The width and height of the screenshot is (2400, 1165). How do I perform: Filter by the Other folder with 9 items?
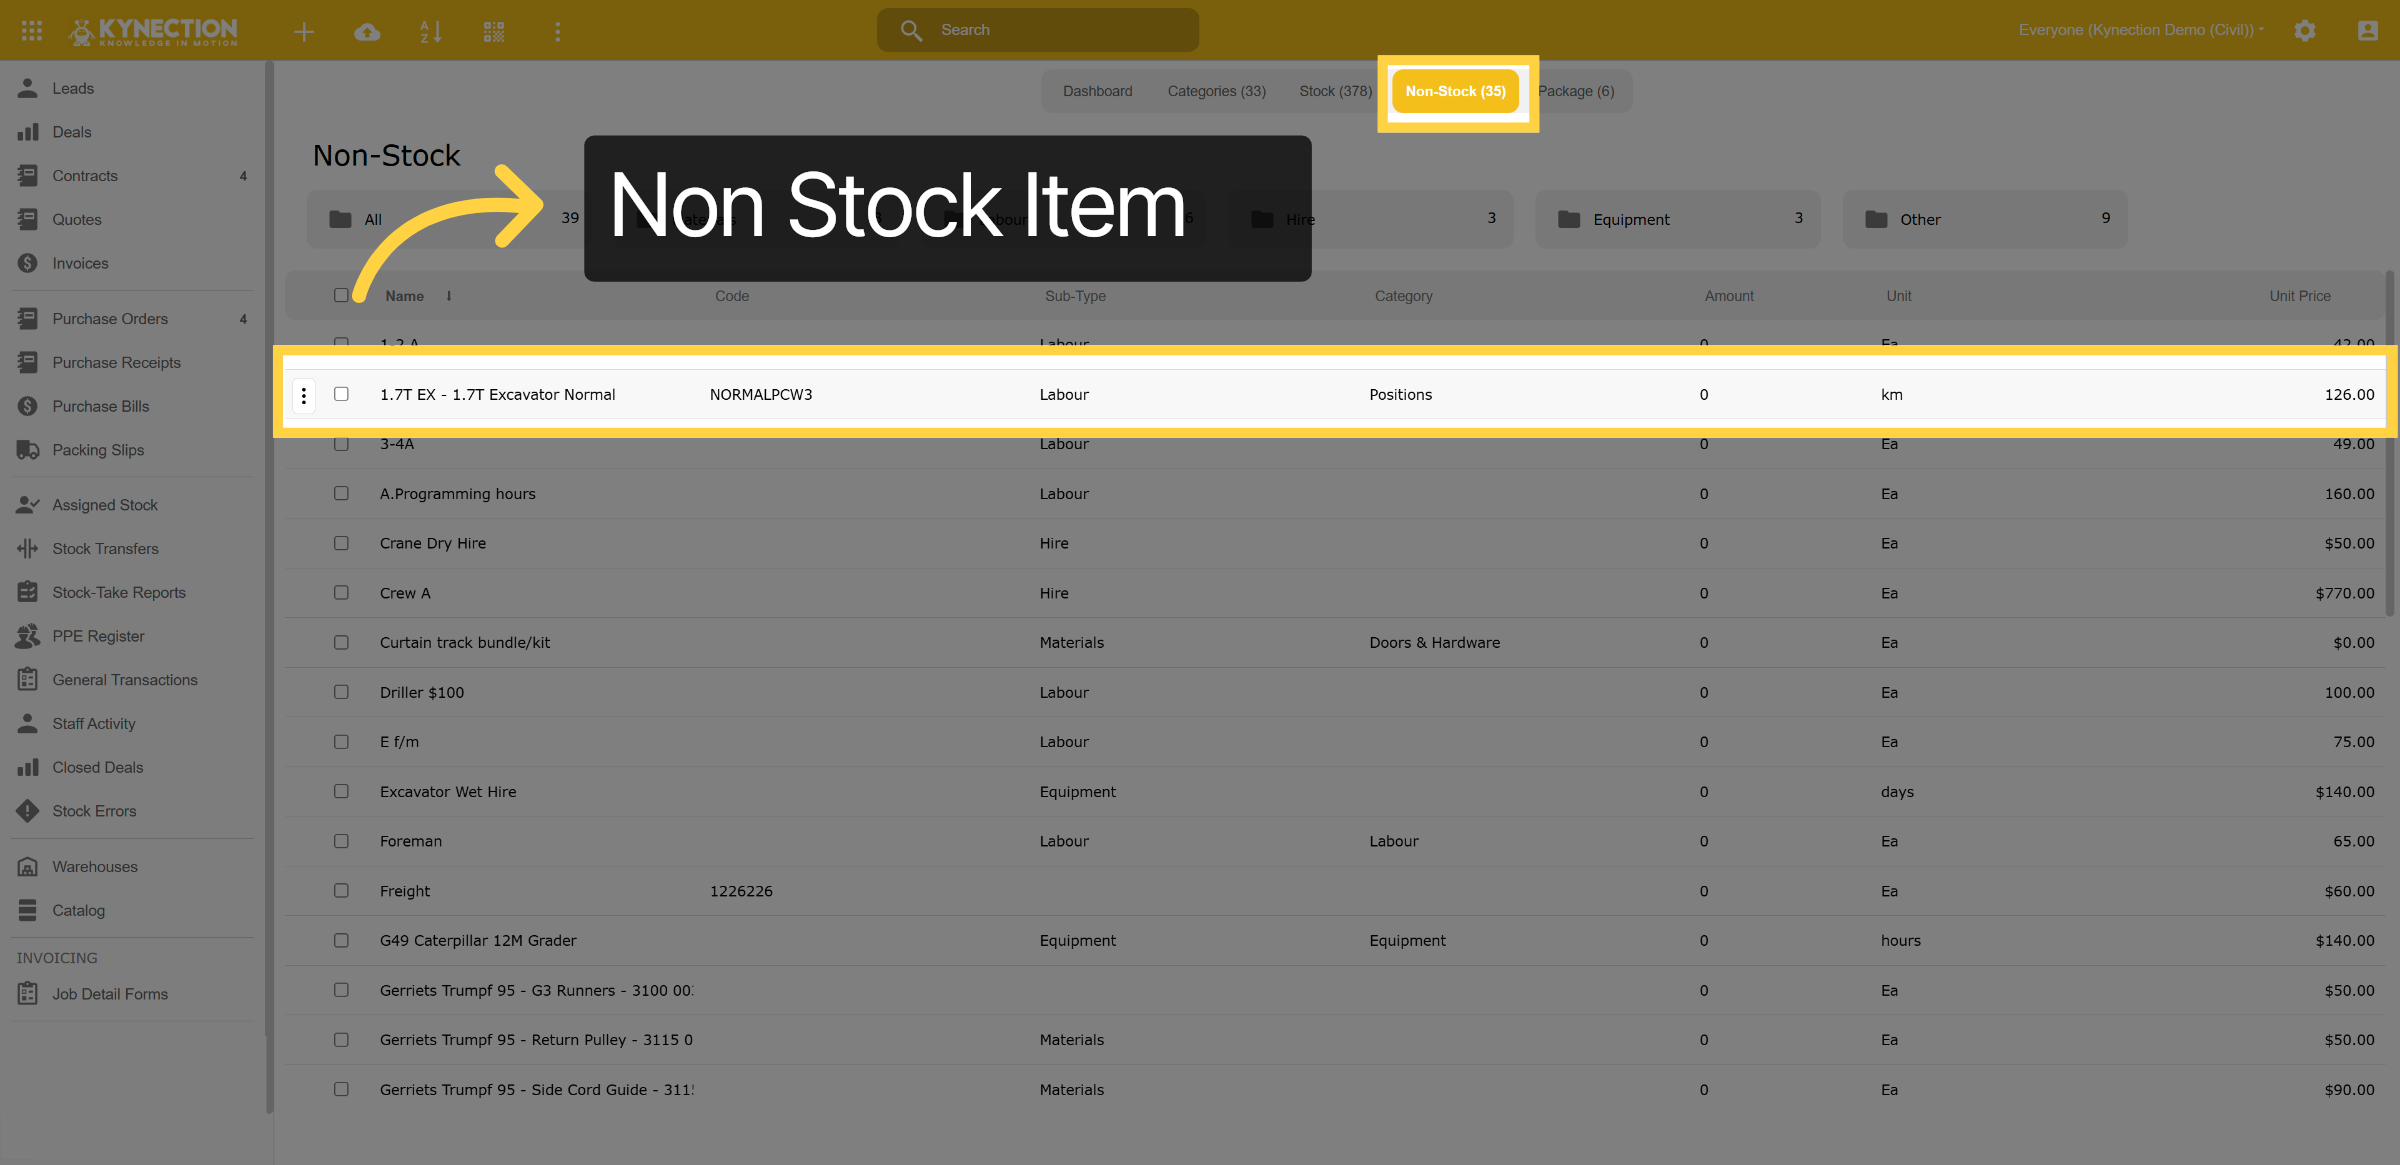(x=1985, y=219)
